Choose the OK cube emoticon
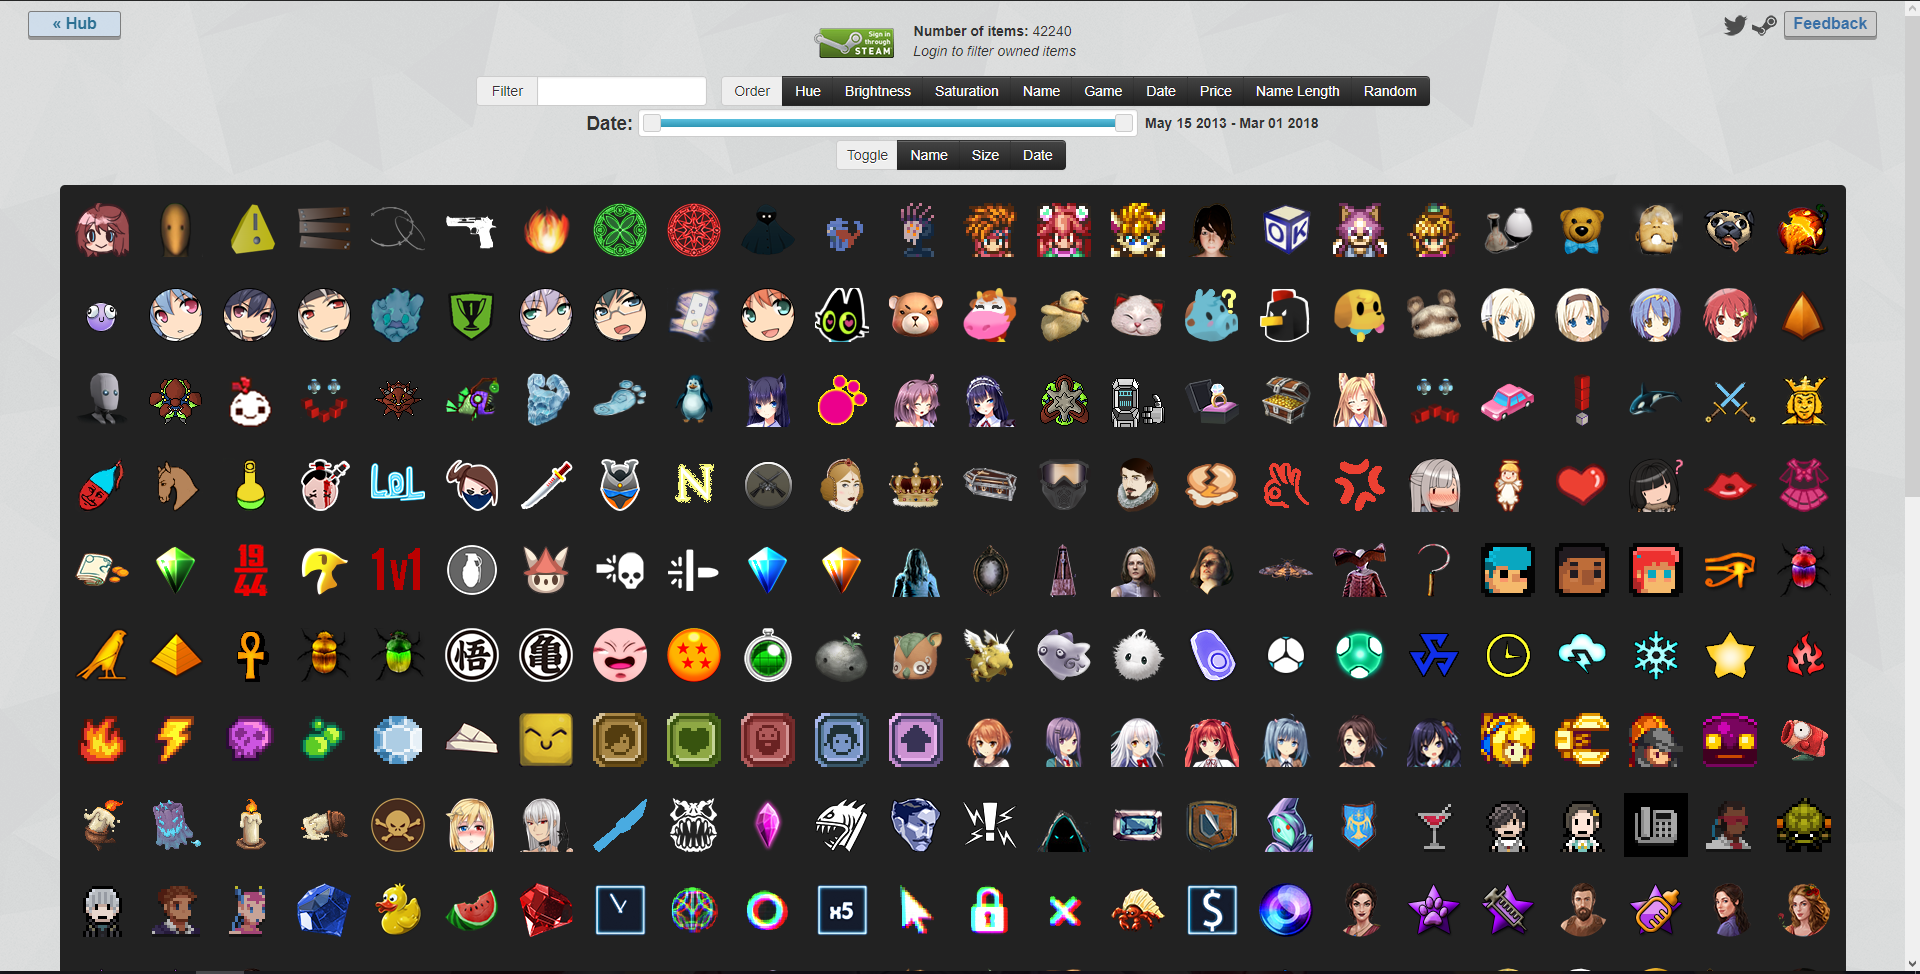This screenshot has height=974, width=1920. coord(1286,230)
